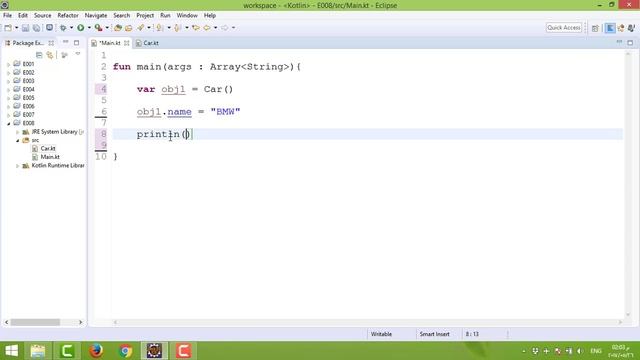Click Collapse All in Package Explorer
This screenshot has height=360, width=640.
[x=39, y=55]
